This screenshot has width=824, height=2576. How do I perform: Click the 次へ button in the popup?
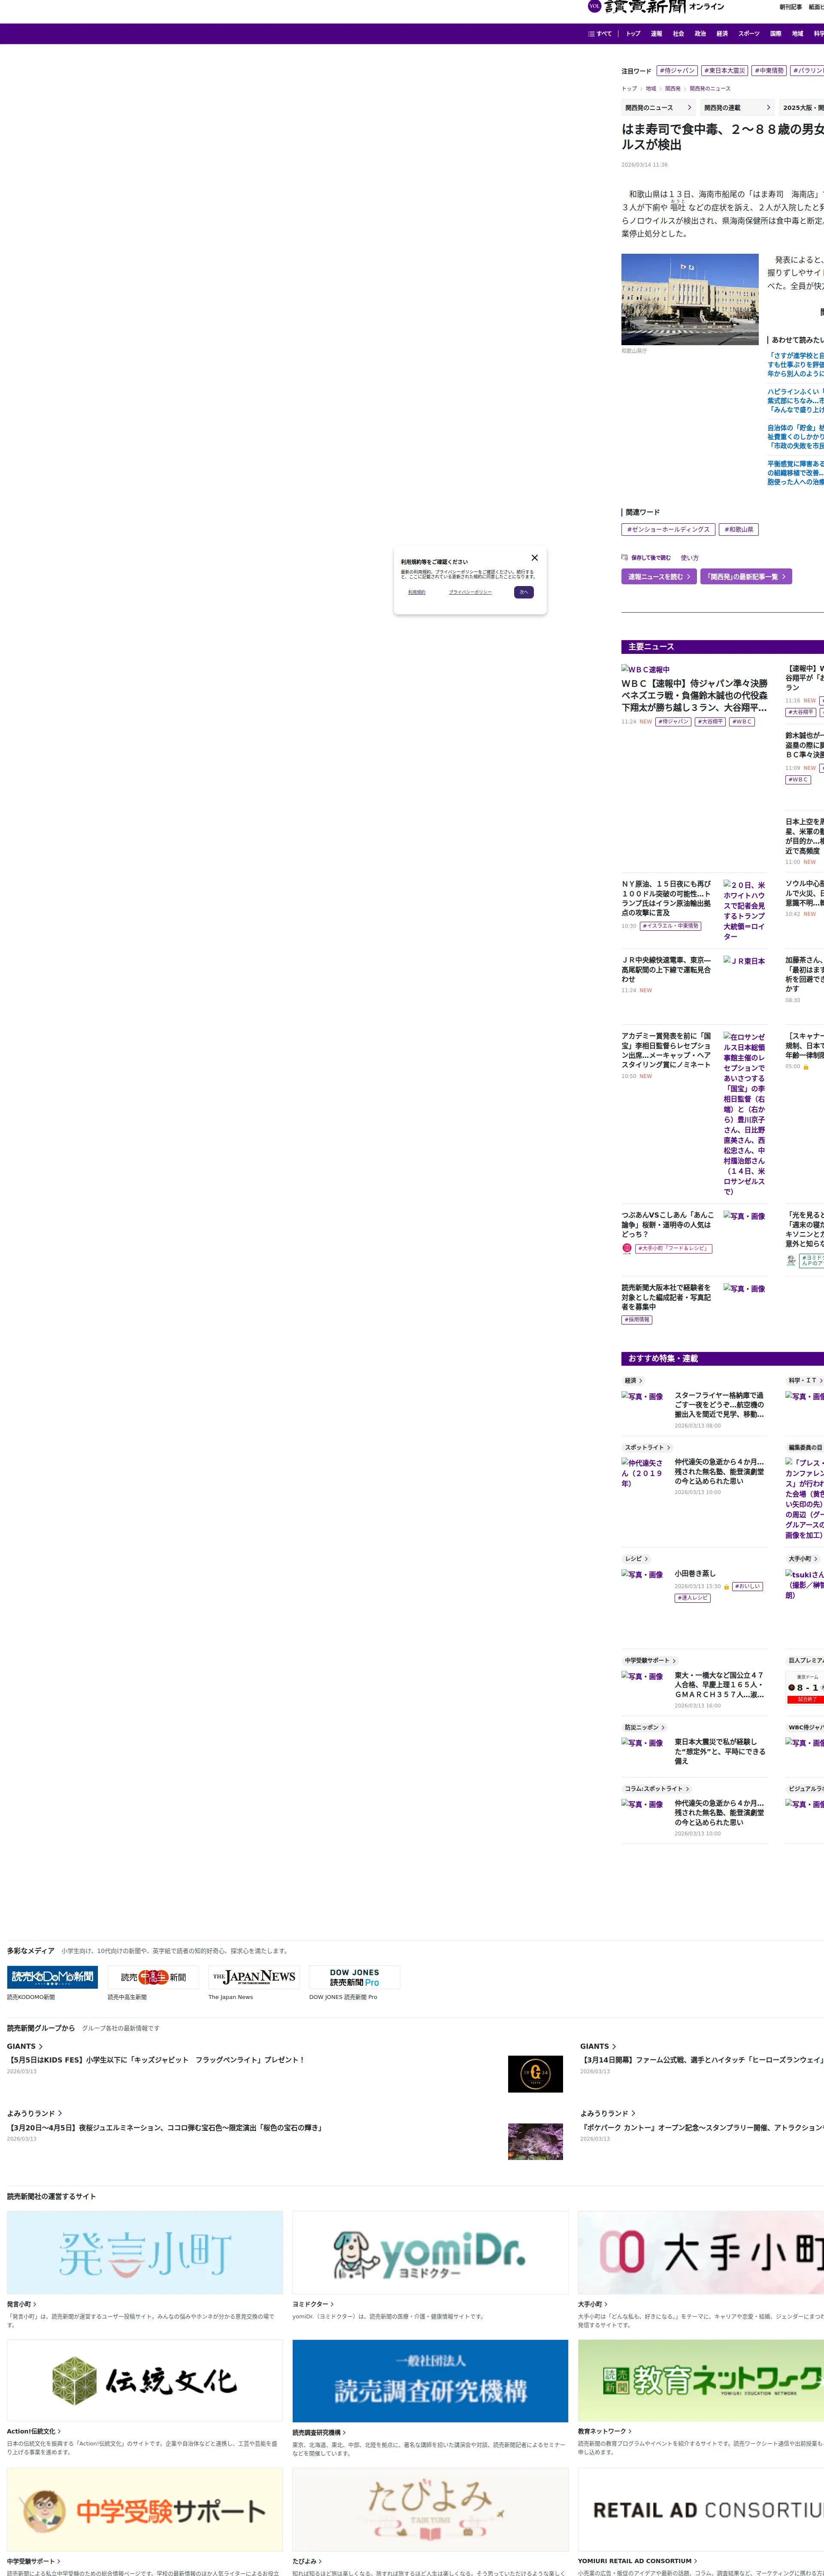524,592
